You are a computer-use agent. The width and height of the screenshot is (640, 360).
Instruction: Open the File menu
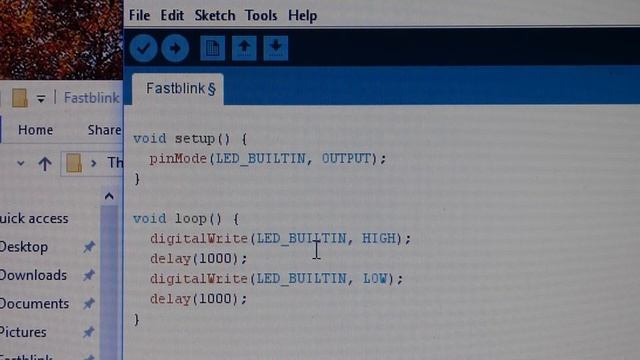point(140,16)
